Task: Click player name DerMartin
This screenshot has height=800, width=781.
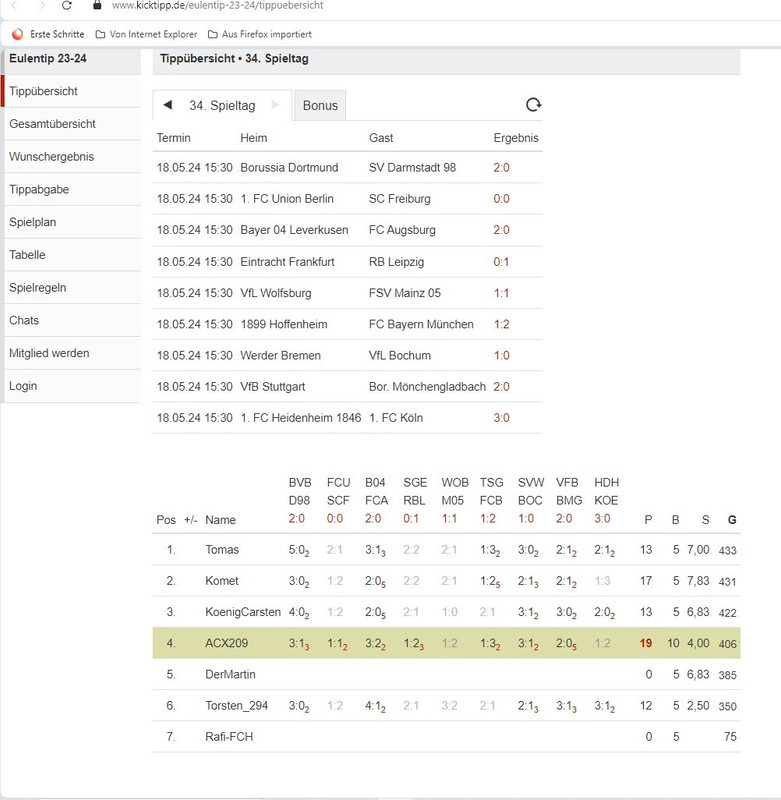Action: [230, 674]
